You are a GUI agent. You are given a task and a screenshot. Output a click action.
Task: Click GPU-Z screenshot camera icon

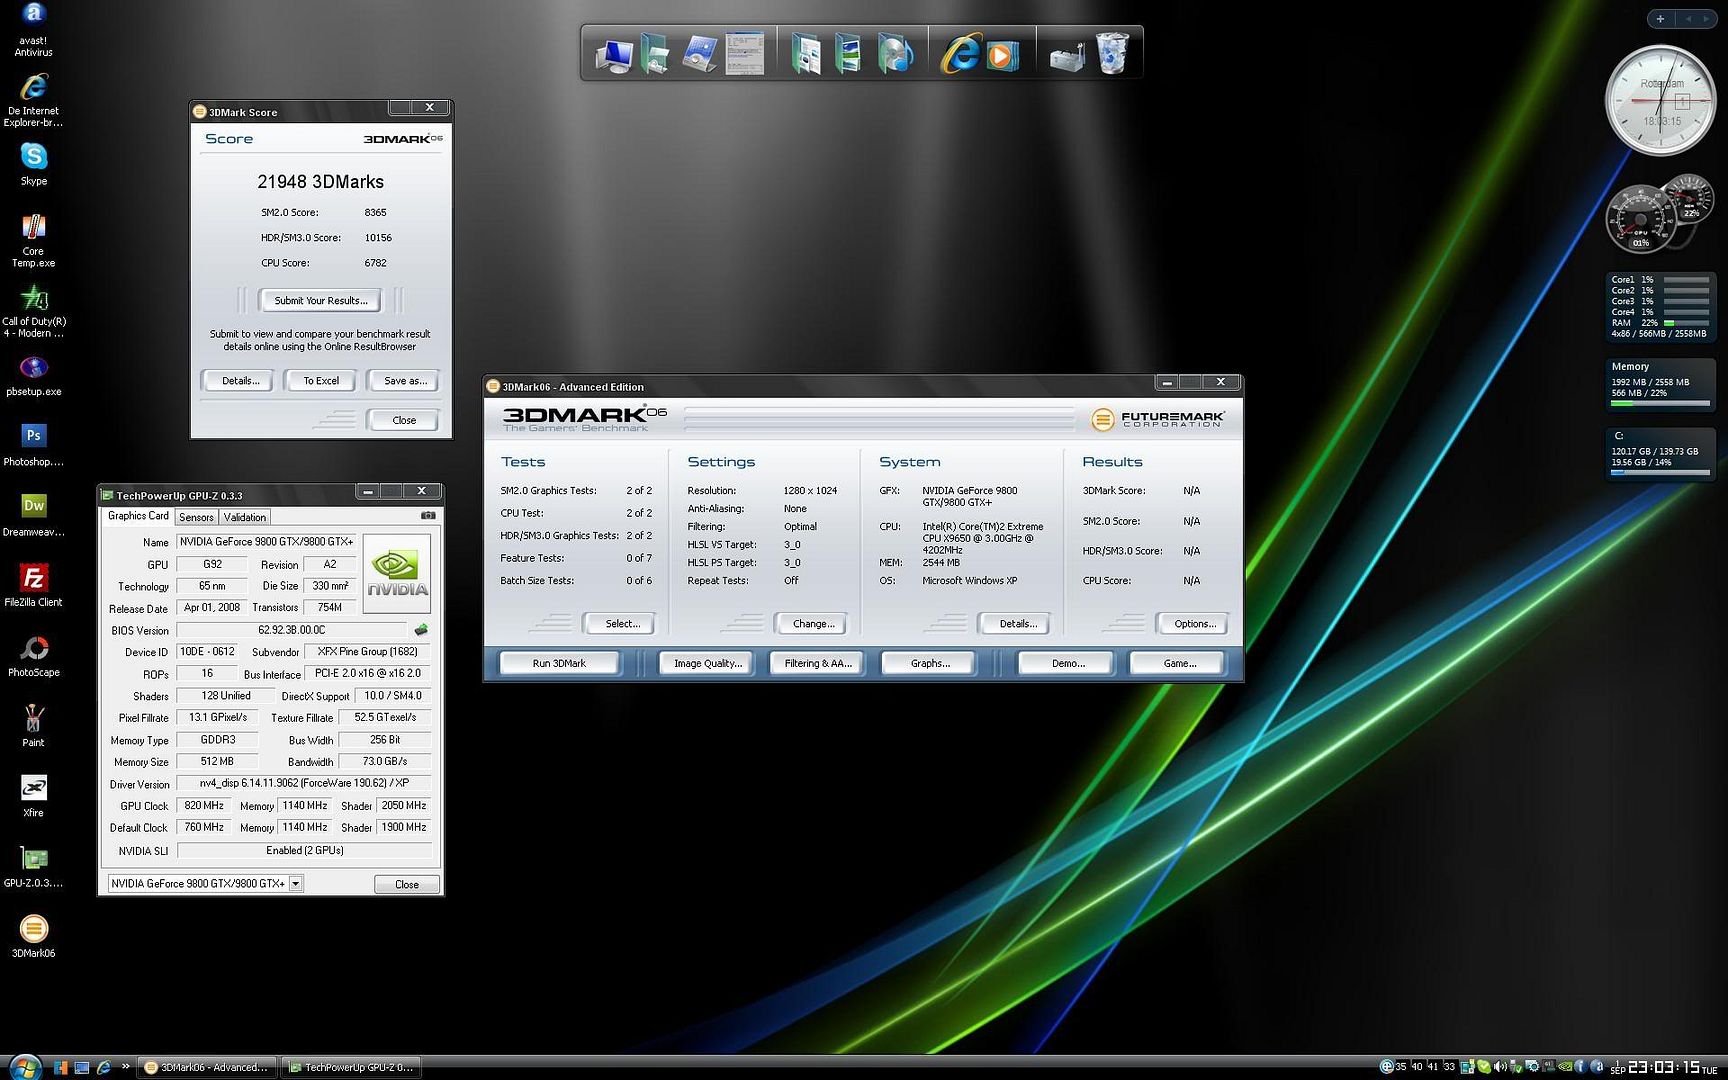(x=428, y=516)
